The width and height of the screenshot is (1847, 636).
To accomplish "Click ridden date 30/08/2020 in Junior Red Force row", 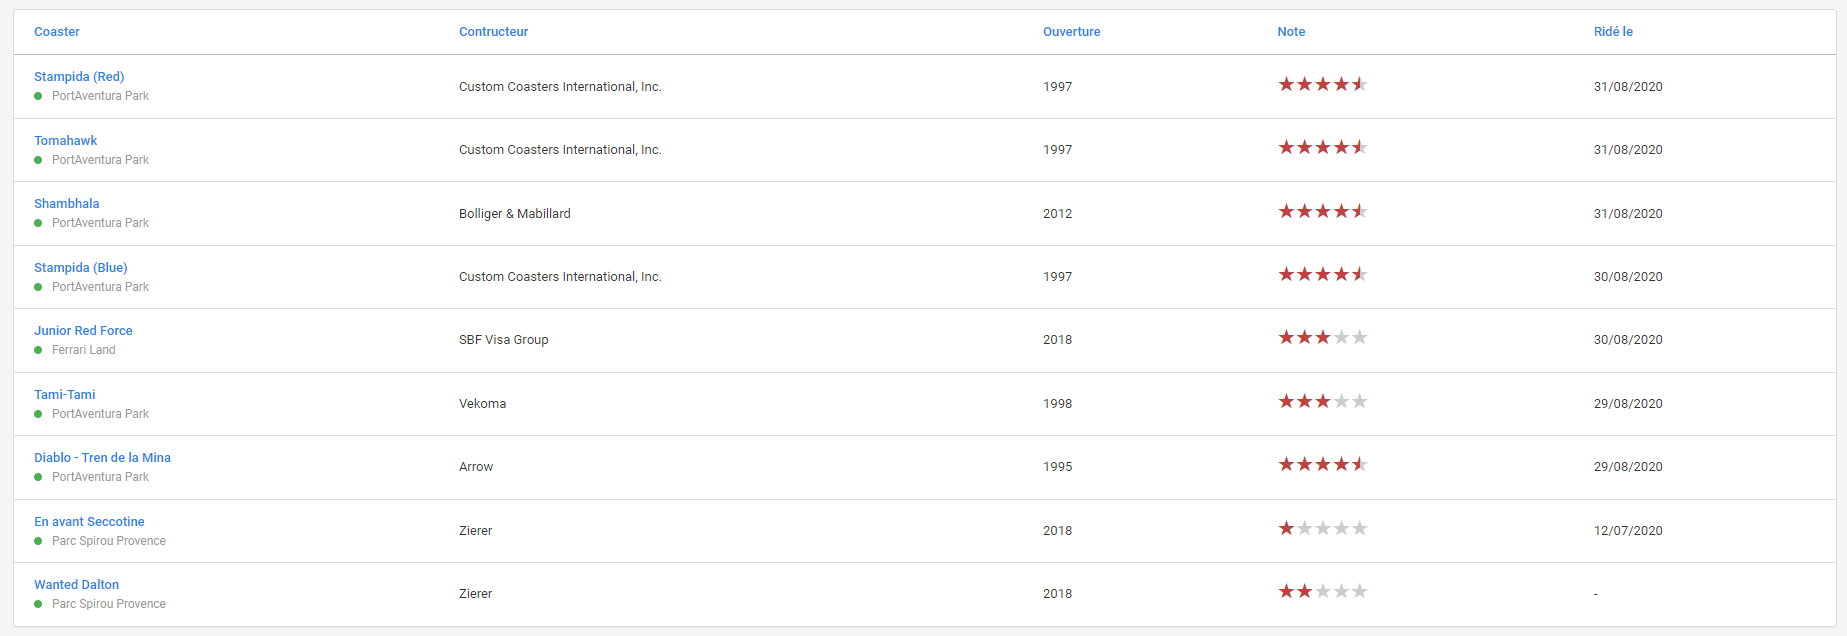I will point(1628,340).
